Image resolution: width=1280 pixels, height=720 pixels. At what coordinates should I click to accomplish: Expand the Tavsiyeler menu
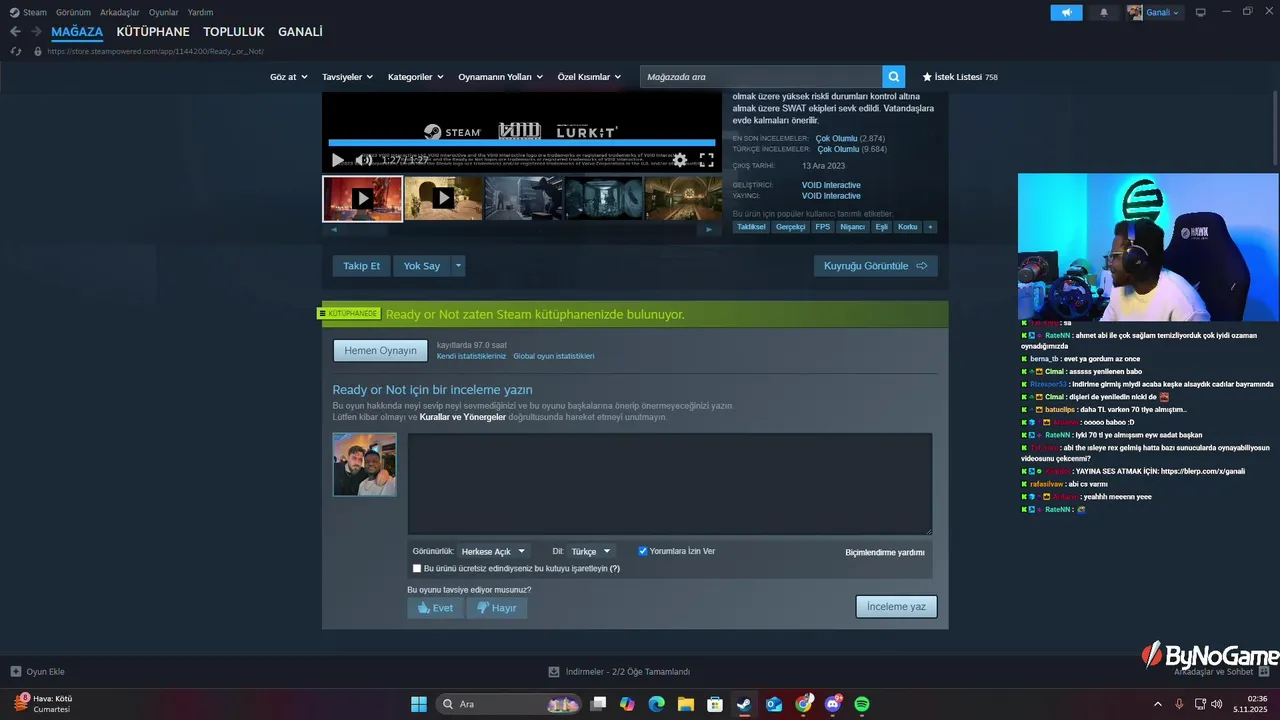coord(347,77)
